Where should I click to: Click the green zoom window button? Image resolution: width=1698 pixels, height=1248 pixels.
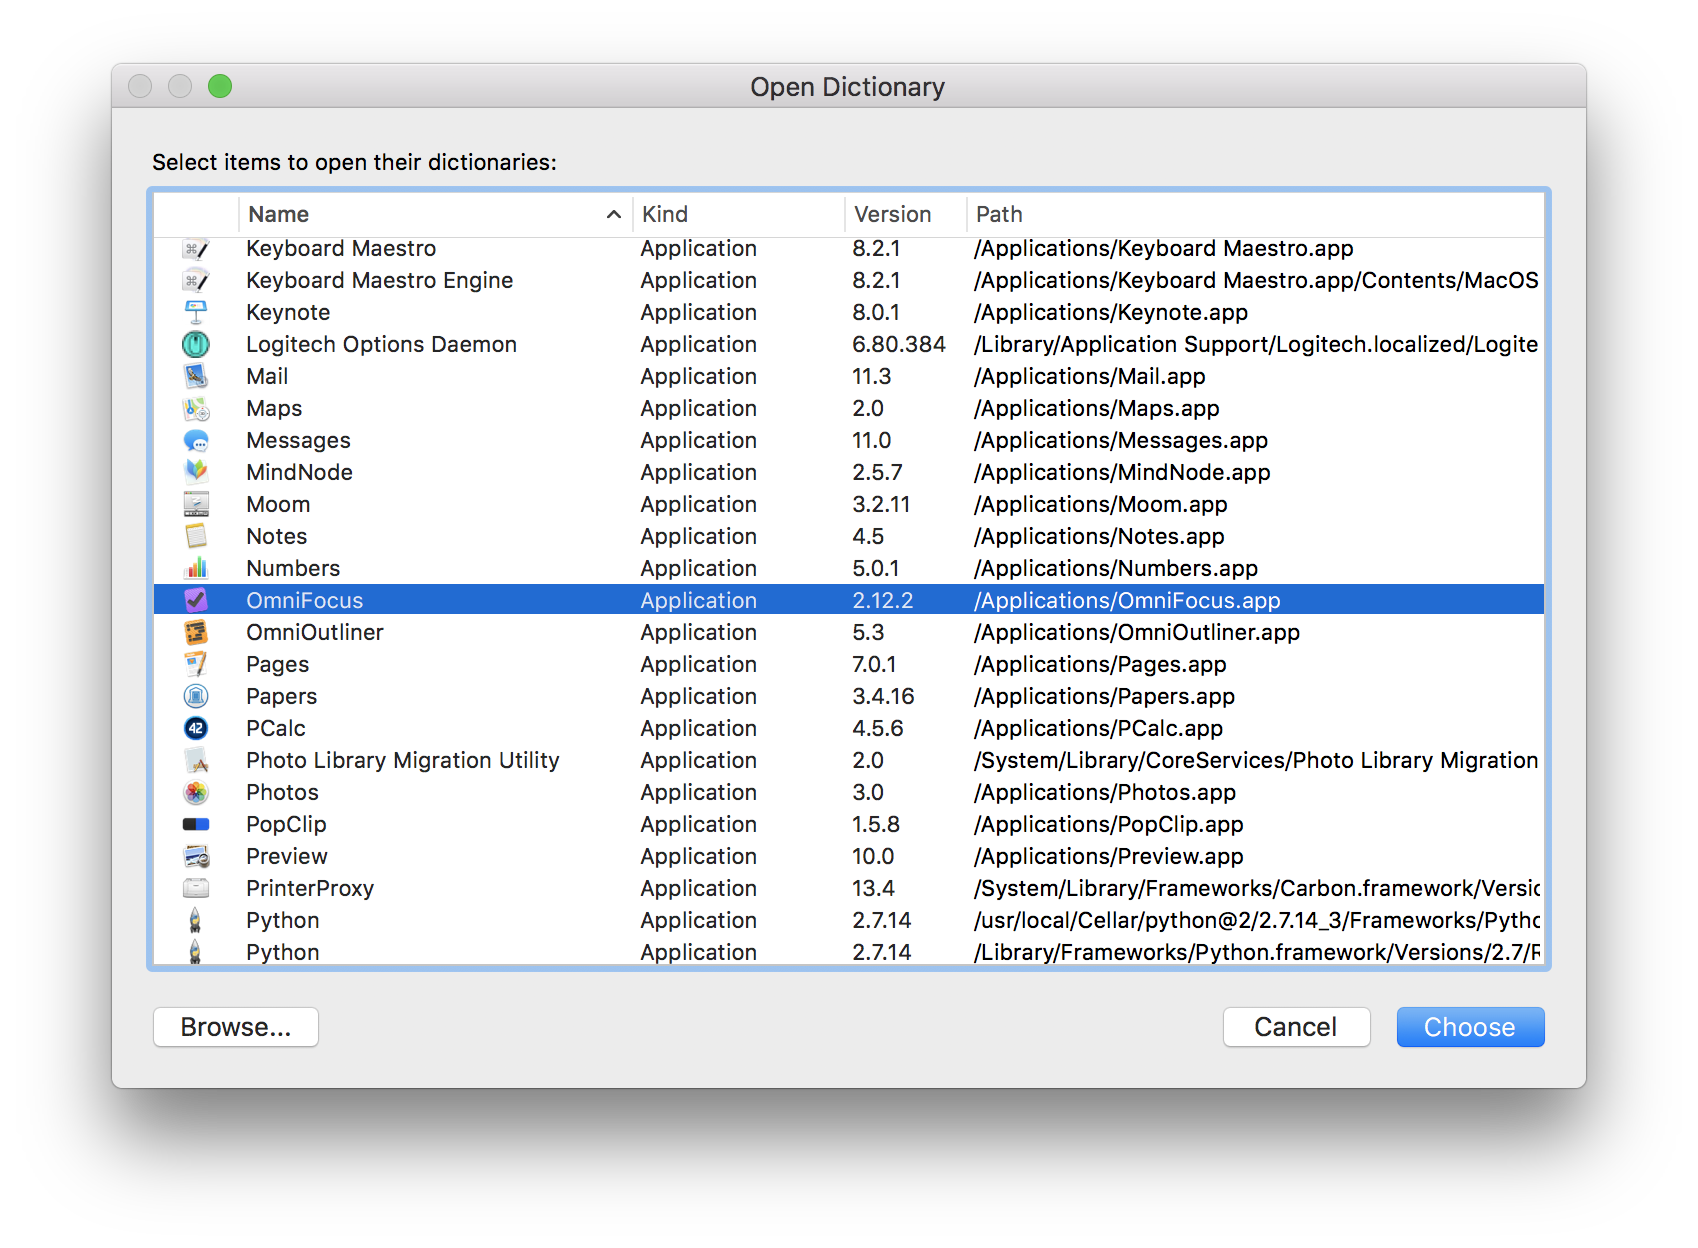pos(220,87)
